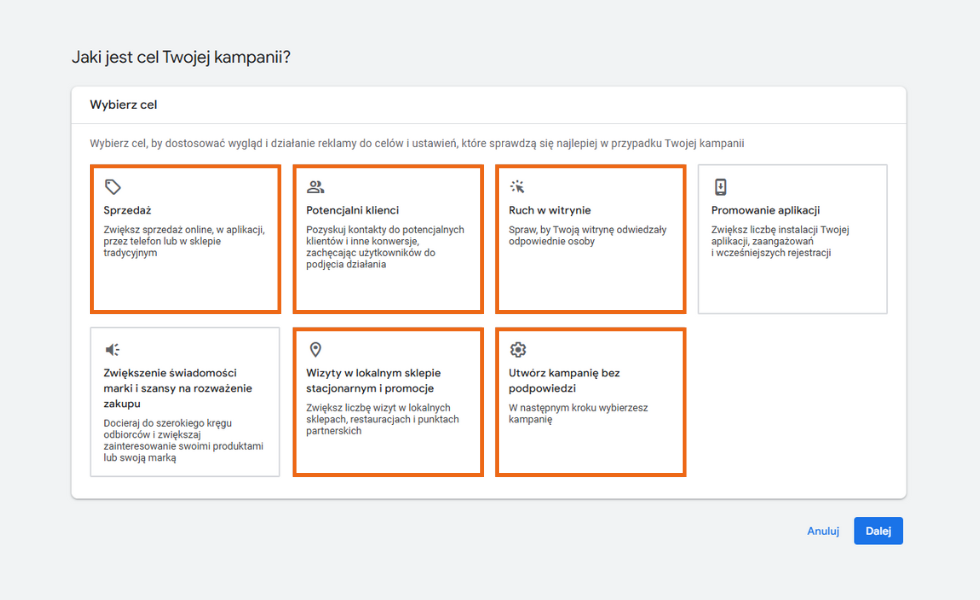Pick Utwórz kampanię bez podpowiedzi heading
Viewport: 980px width, 600px height.
click(x=564, y=380)
